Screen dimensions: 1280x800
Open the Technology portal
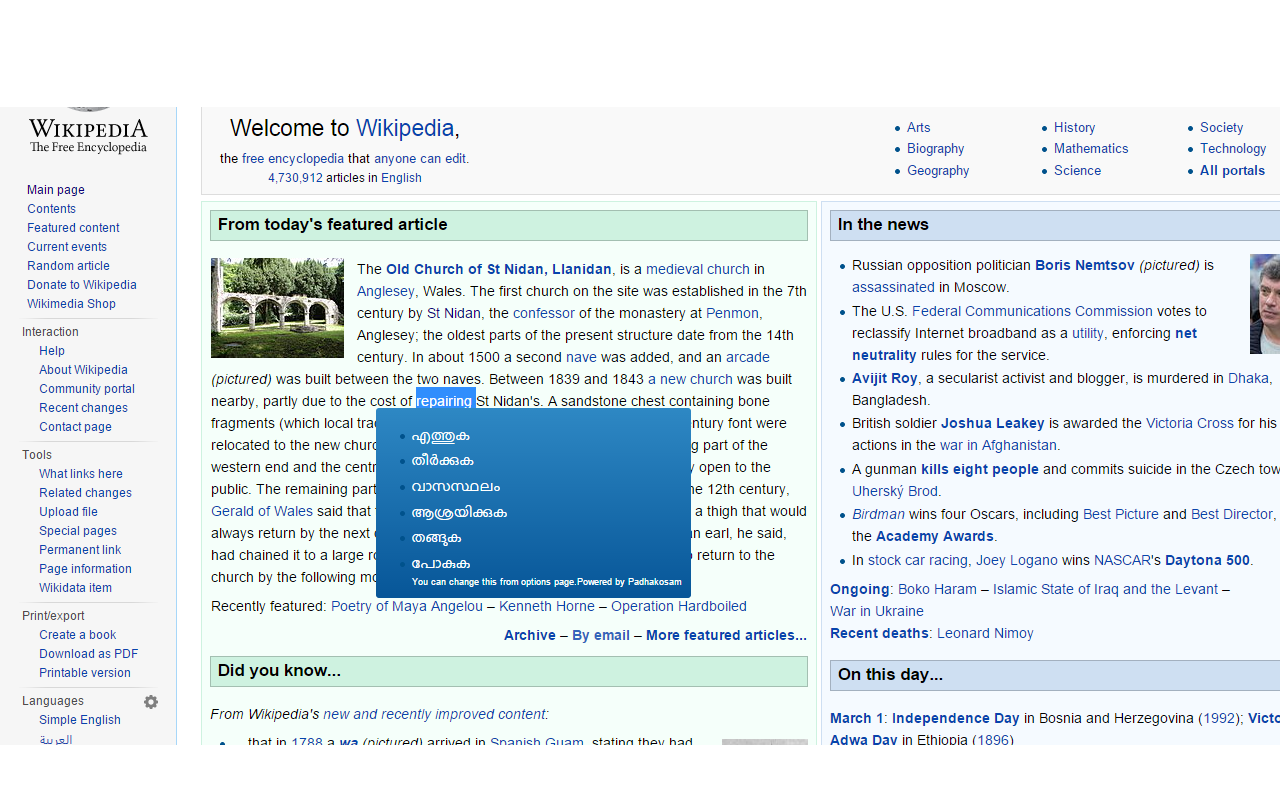(x=1233, y=149)
